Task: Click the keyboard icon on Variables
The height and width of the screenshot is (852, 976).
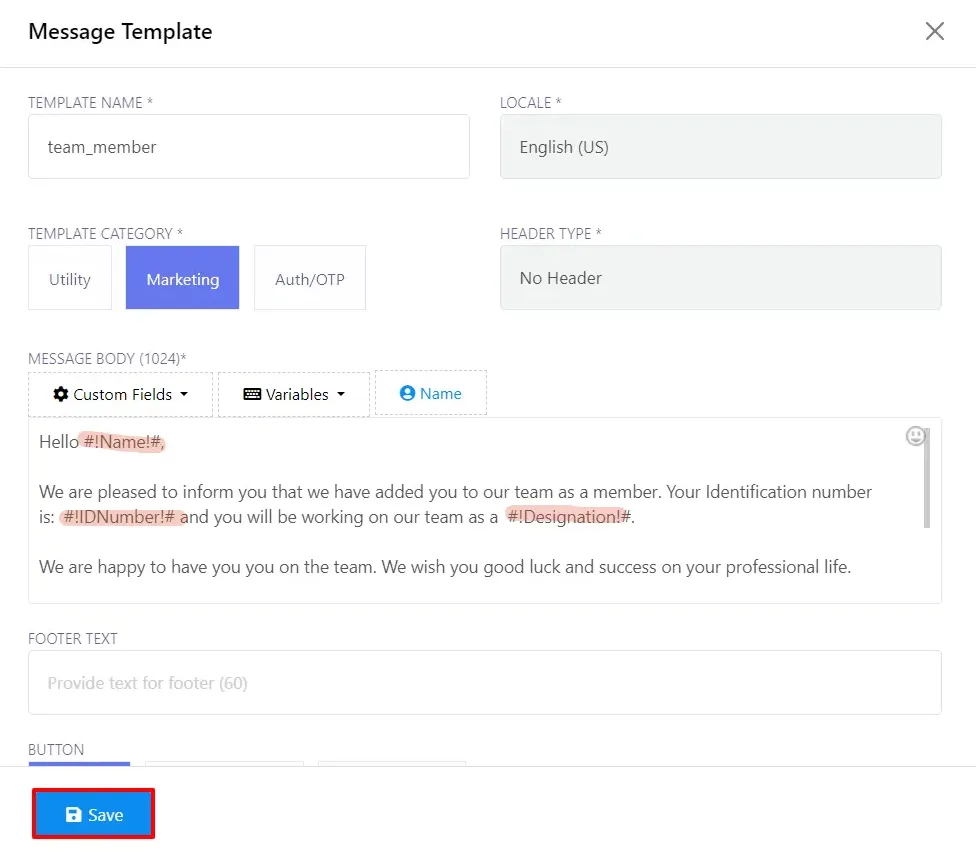Action: pos(252,394)
